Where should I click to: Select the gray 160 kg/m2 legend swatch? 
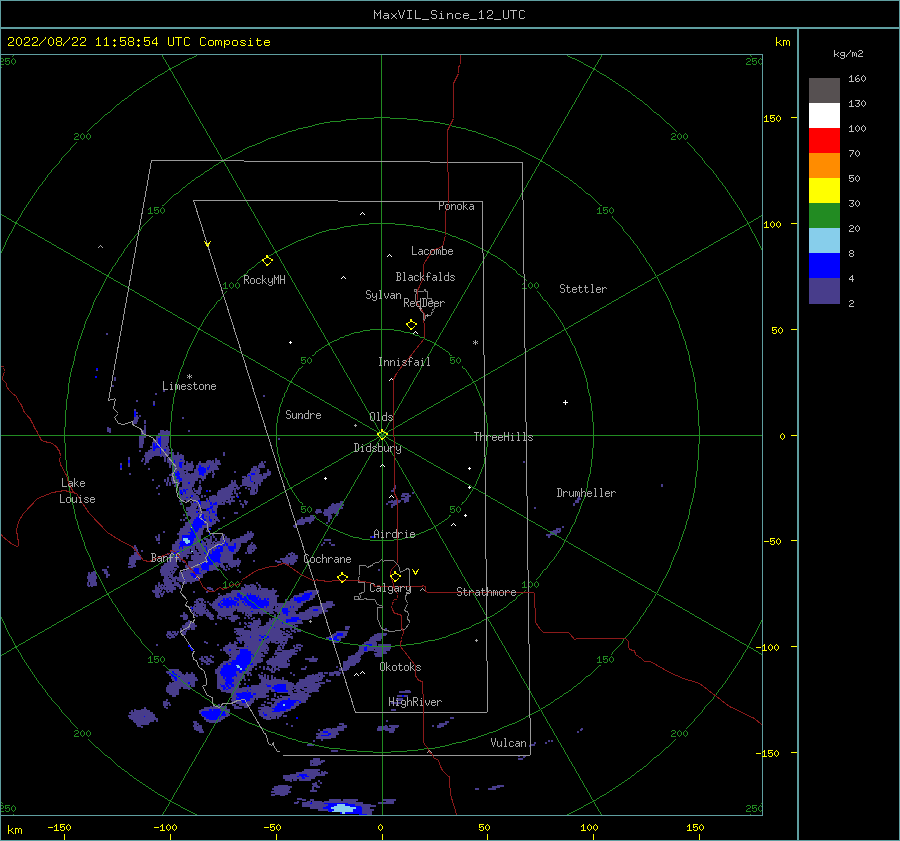(x=824, y=90)
